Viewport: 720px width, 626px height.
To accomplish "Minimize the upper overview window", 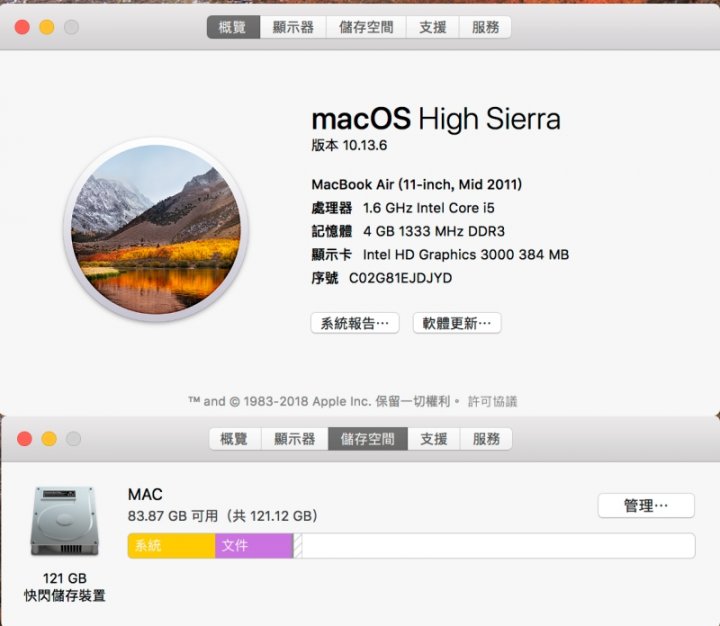I will point(46,27).
